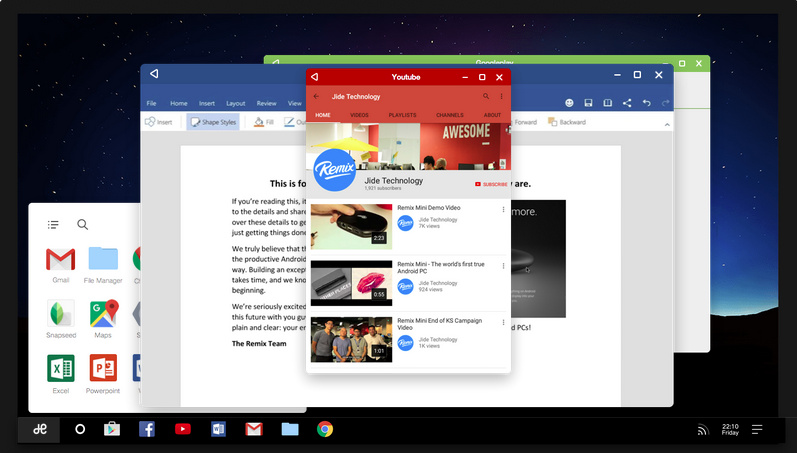Click the back triangle in Youtube window title
The width and height of the screenshot is (797, 453).
point(315,77)
